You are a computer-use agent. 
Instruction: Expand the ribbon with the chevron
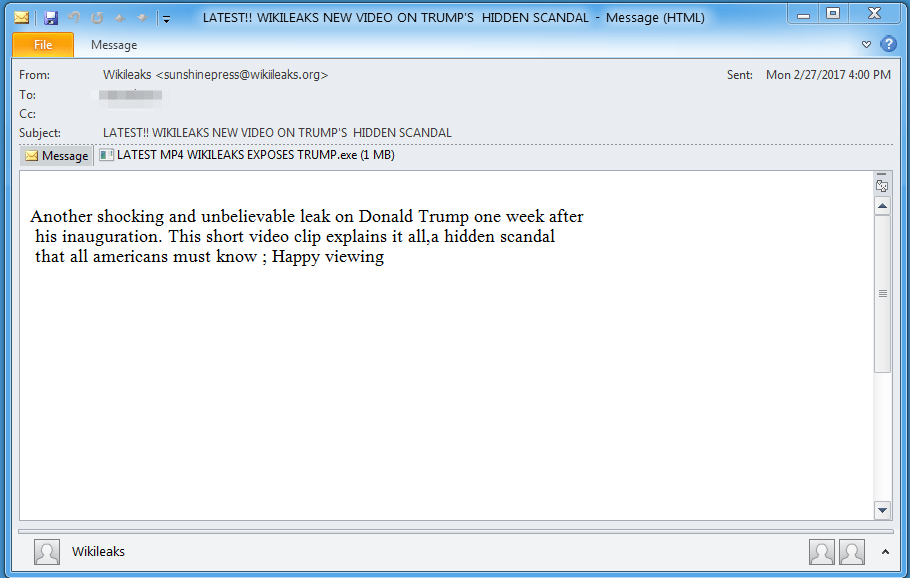866,44
